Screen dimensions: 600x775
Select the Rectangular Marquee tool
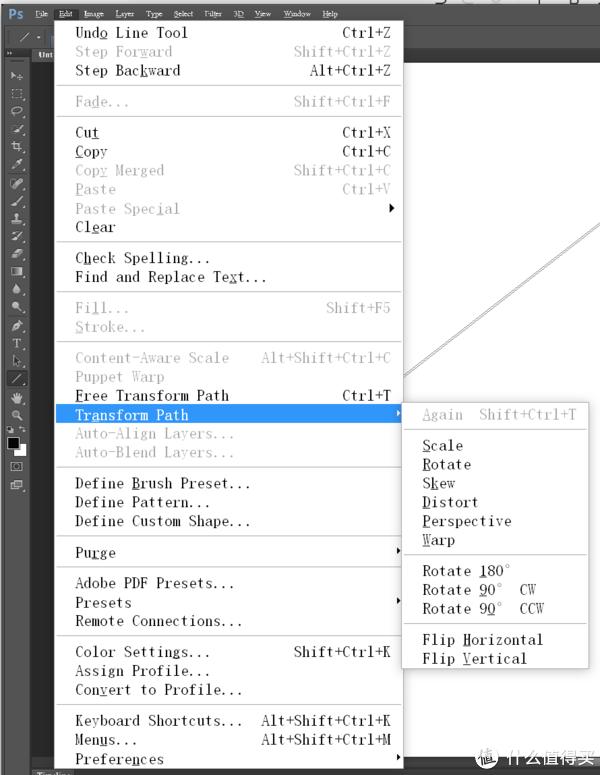17,94
